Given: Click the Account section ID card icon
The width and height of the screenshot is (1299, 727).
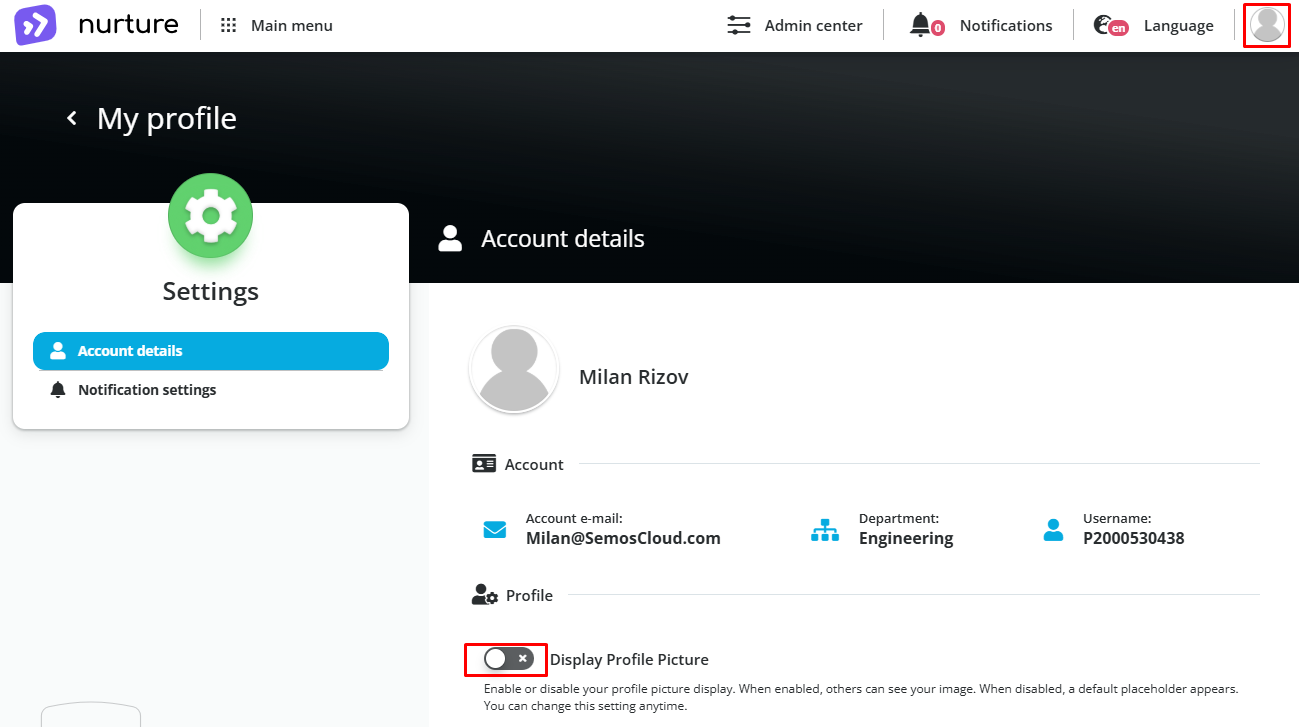Looking at the screenshot, I should 484,464.
